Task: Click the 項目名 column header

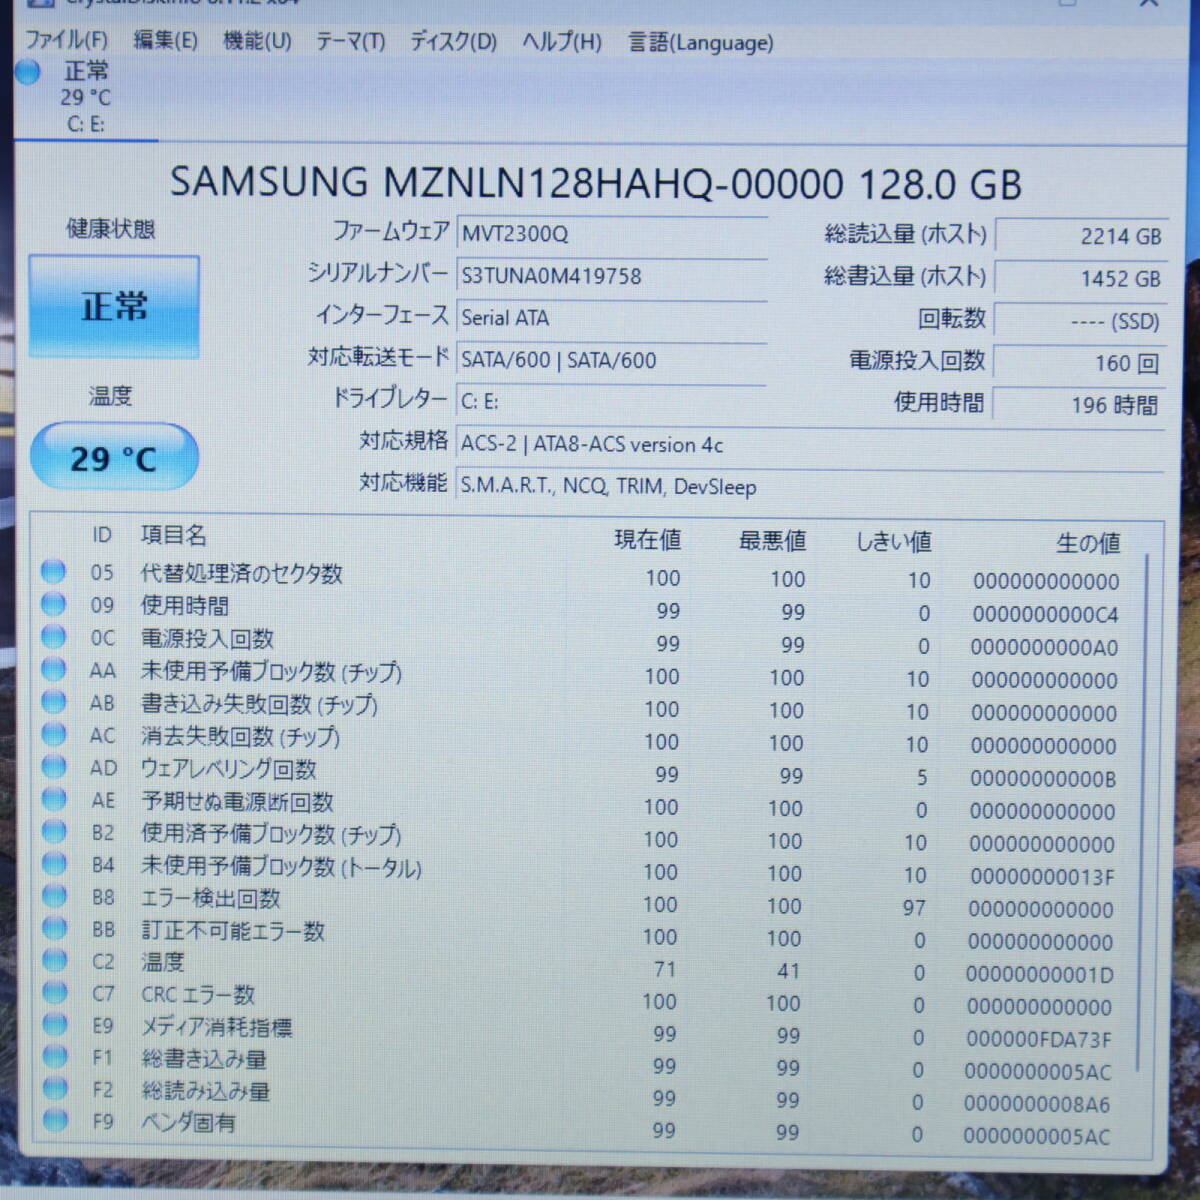Action: click(173, 536)
